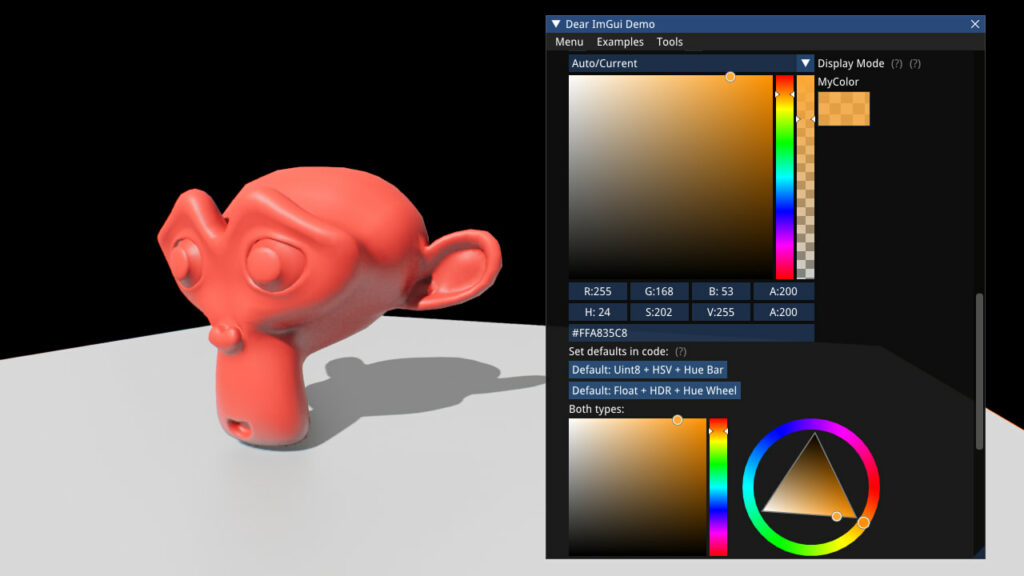
Task: Click the 'Set defaults in code:' label
Action: coord(618,351)
